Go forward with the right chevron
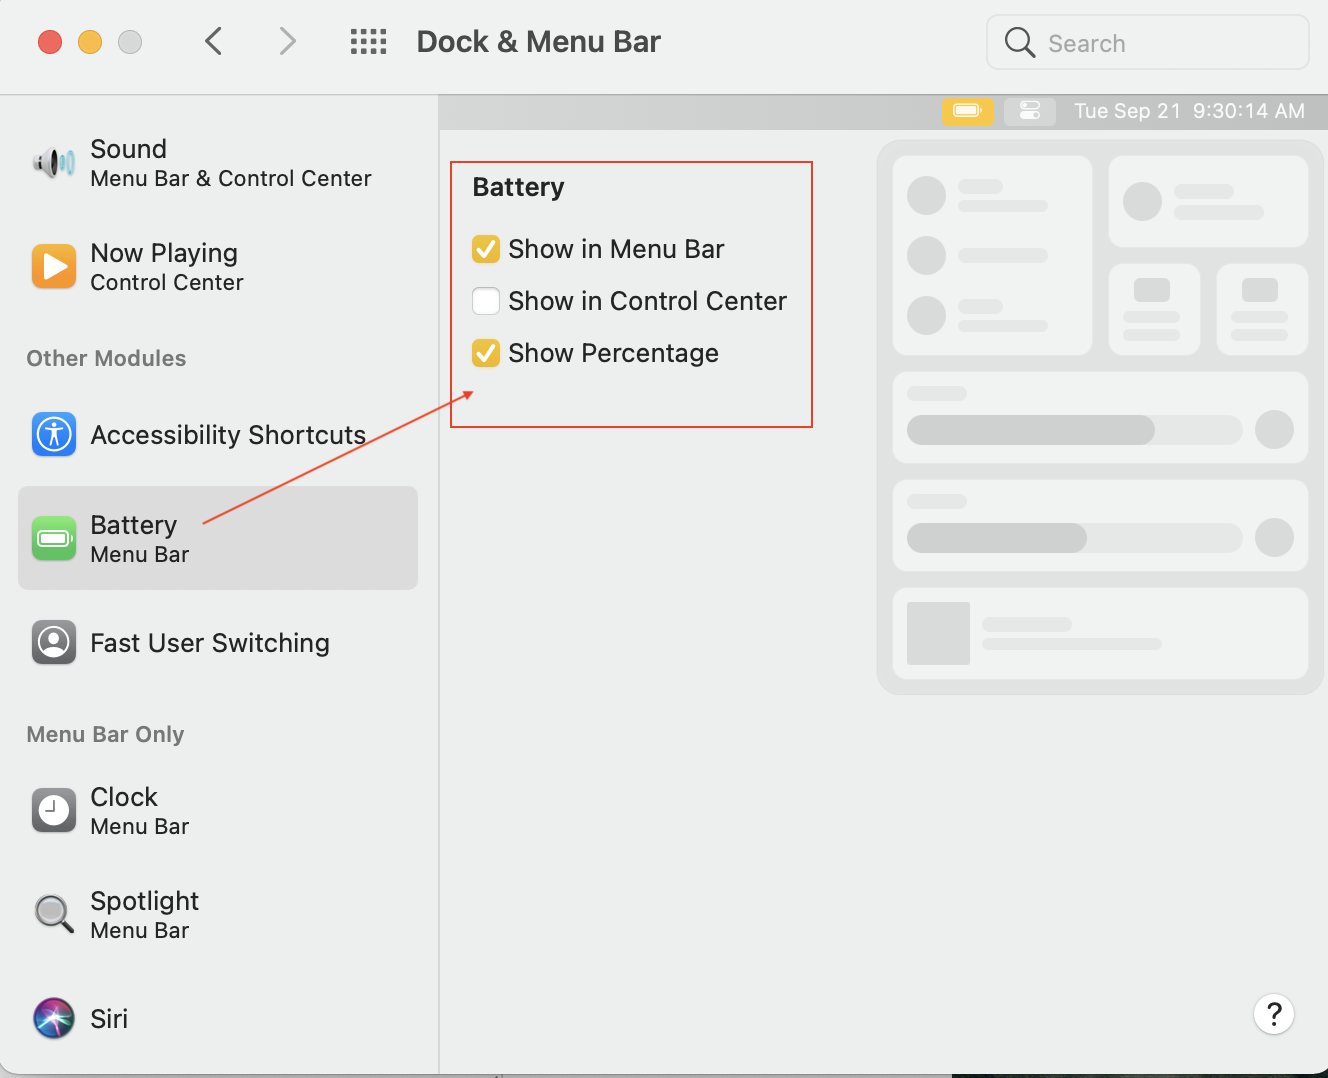 (287, 42)
